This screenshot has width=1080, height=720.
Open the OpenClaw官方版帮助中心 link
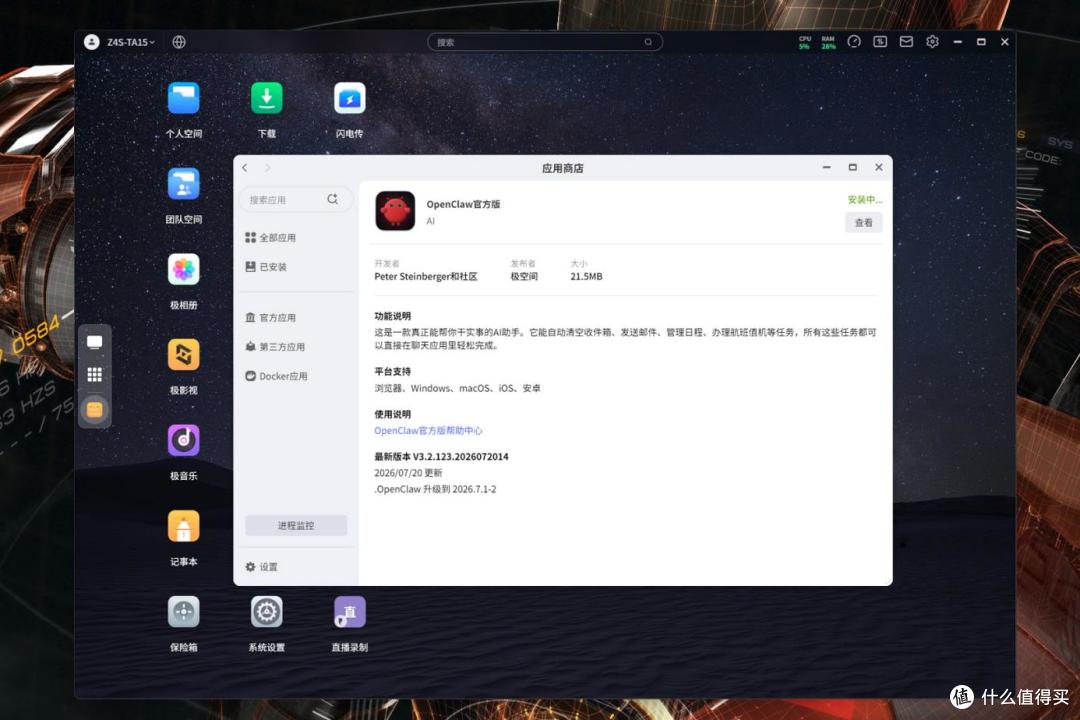coord(428,431)
